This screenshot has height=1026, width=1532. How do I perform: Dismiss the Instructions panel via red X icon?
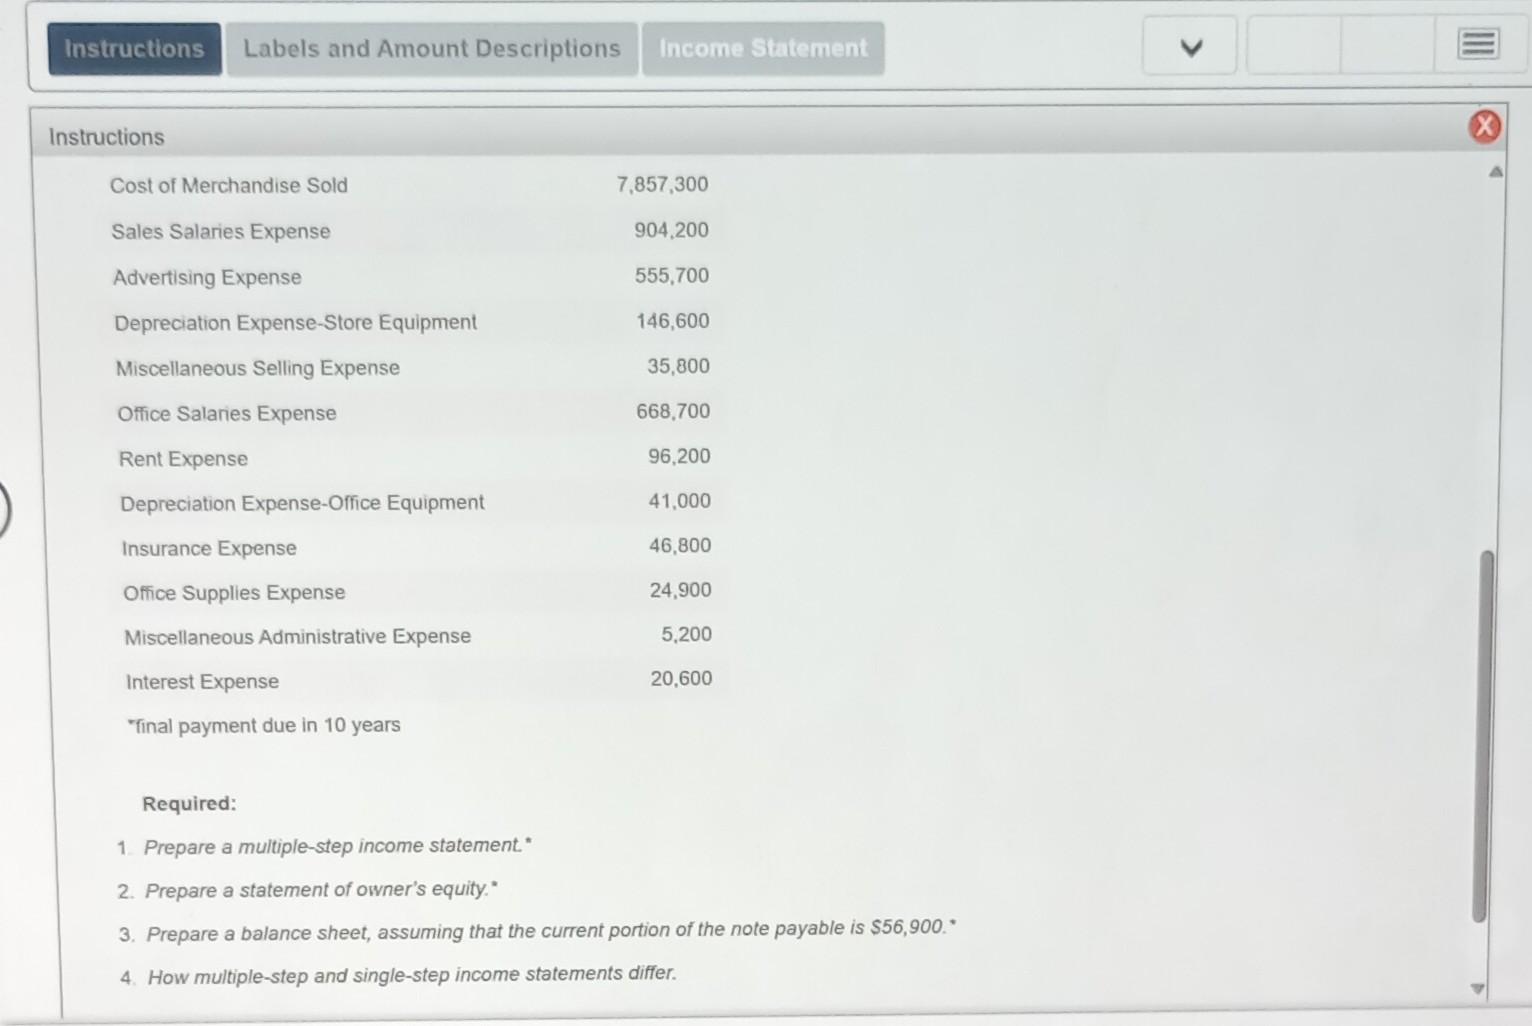coord(1485,126)
